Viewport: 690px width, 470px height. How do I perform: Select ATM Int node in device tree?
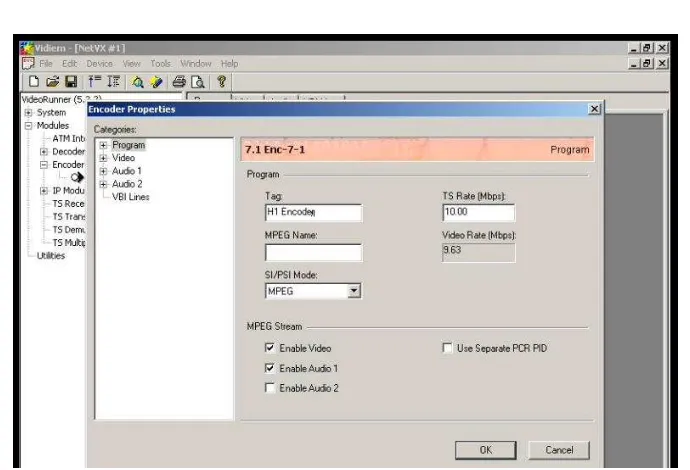click(x=69, y=139)
